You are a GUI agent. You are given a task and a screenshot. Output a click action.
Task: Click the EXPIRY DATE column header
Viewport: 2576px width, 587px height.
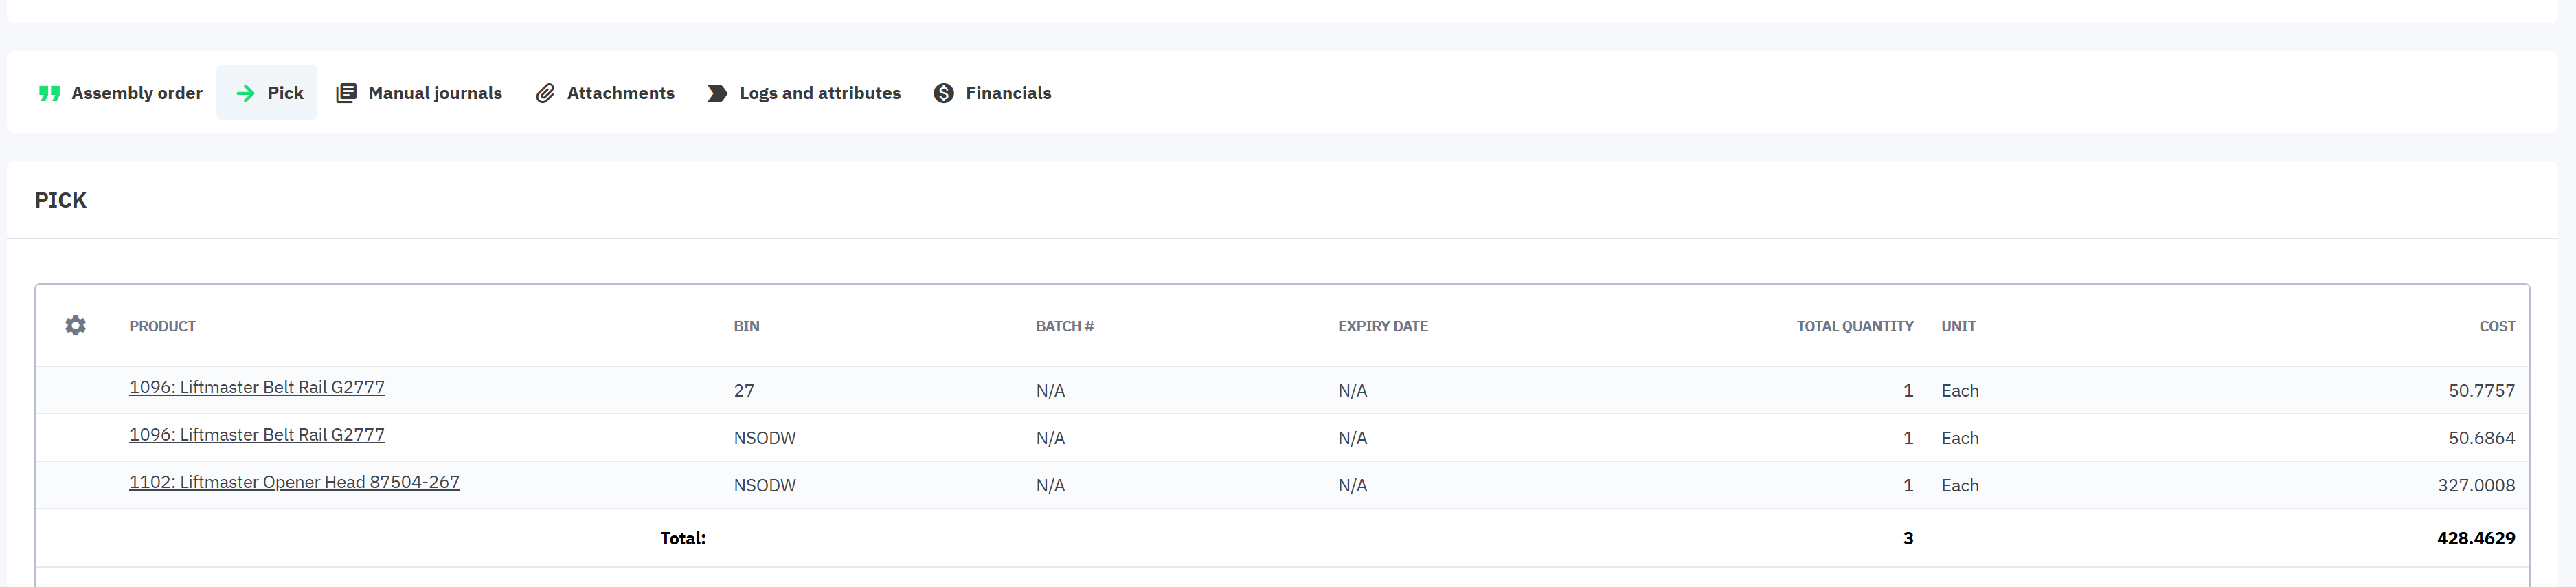coord(1382,326)
